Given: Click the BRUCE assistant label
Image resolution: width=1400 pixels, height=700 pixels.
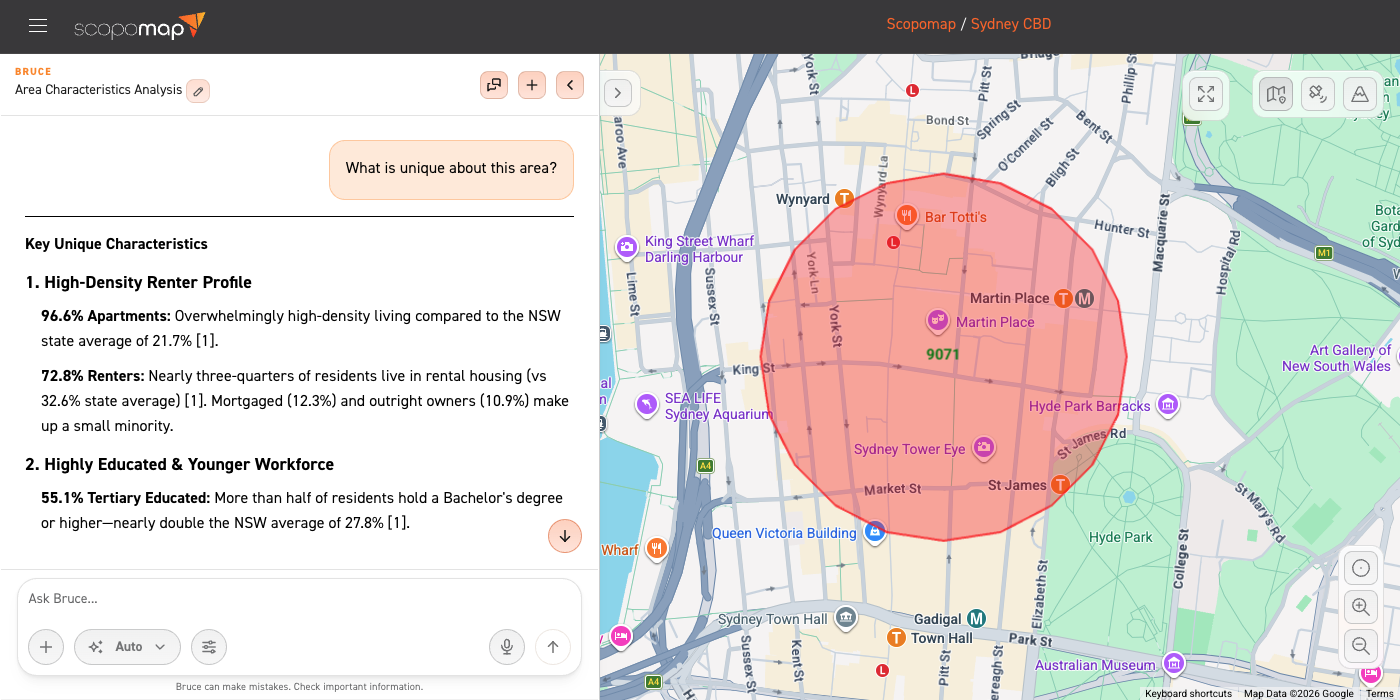Looking at the screenshot, I should point(33,72).
